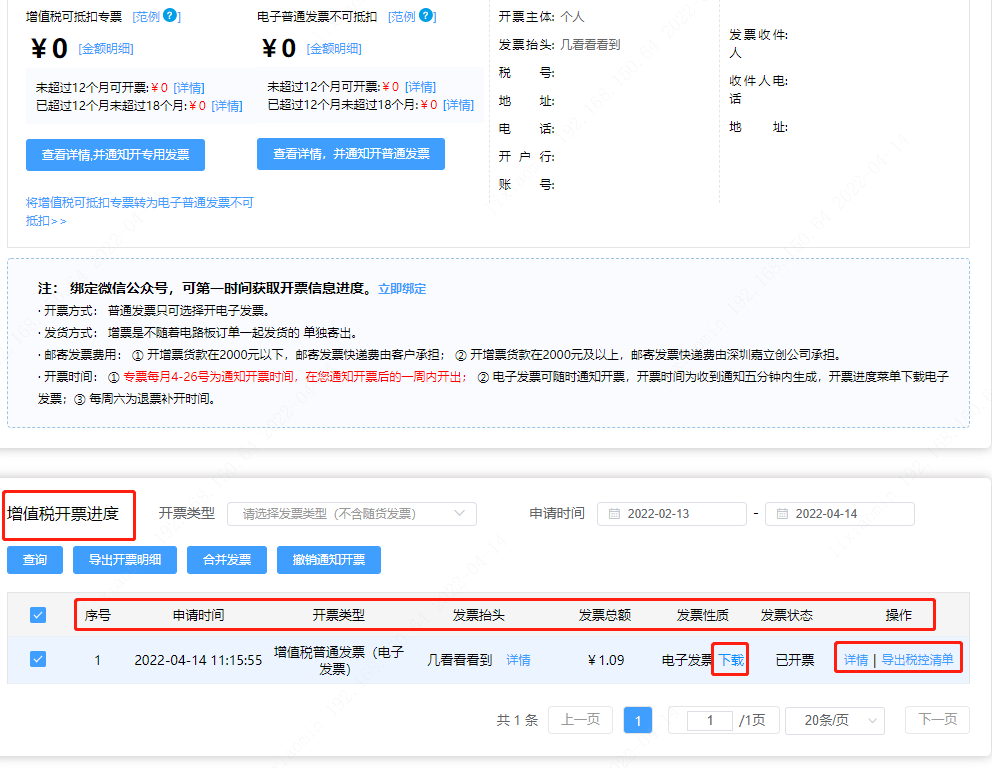Download the electronic invoice via 下载 link
Image resolution: width=992 pixels, height=768 pixels.
pyautogui.click(x=731, y=660)
